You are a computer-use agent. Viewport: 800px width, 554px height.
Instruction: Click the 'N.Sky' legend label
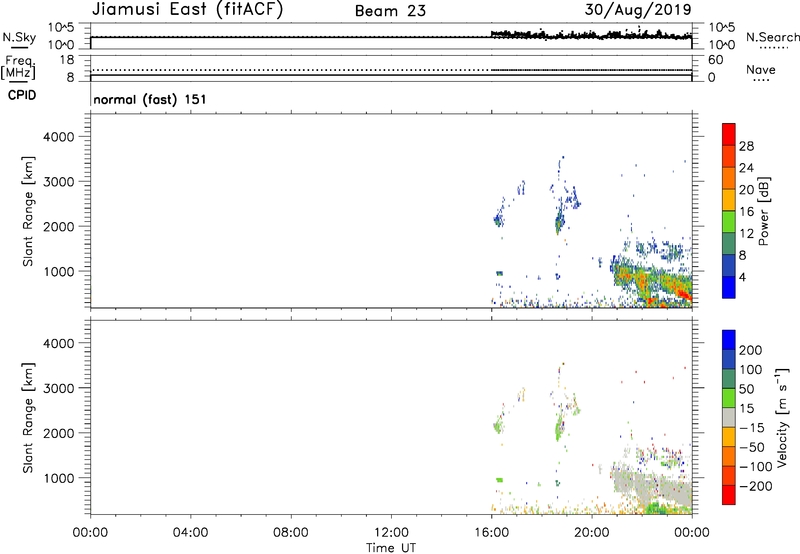[19, 37]
